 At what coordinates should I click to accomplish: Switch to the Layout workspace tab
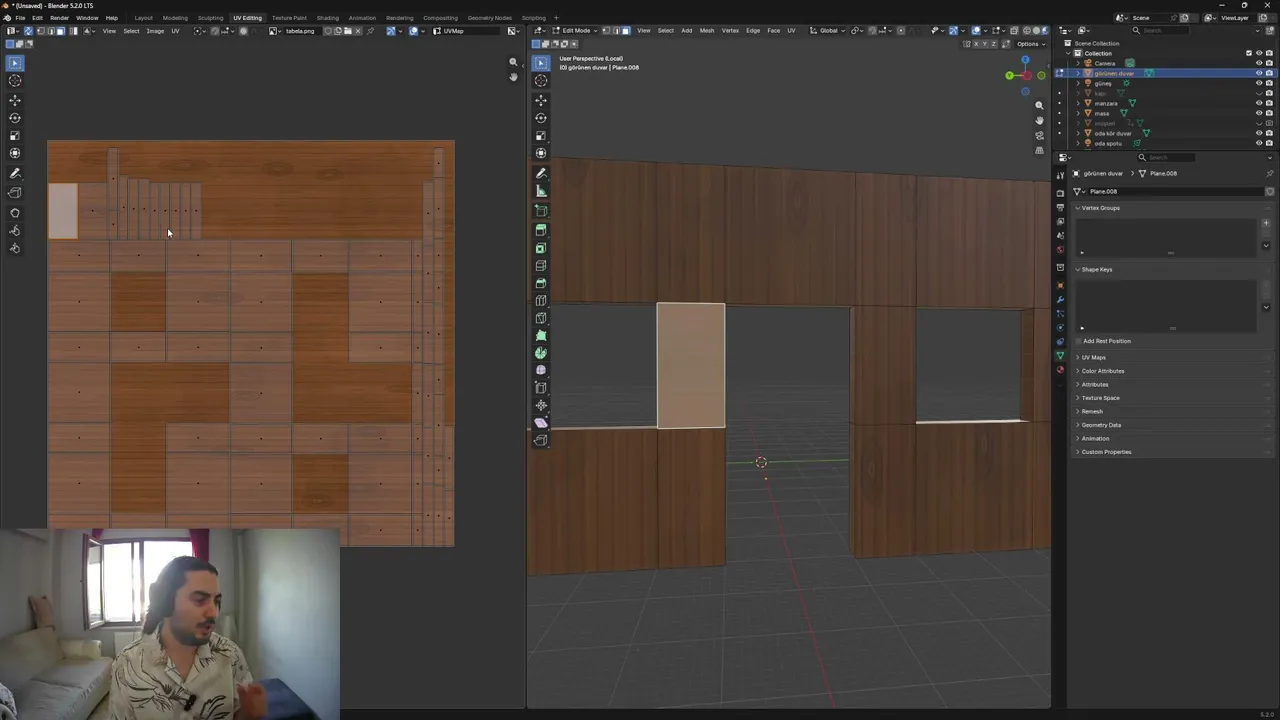click(x=144, y=18)
